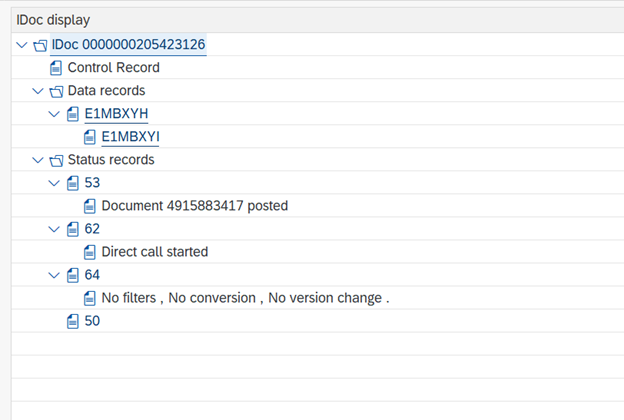This screenshot has height=420, width=624.
Task: Click the document icon of status 50
Action: point(72,321)
